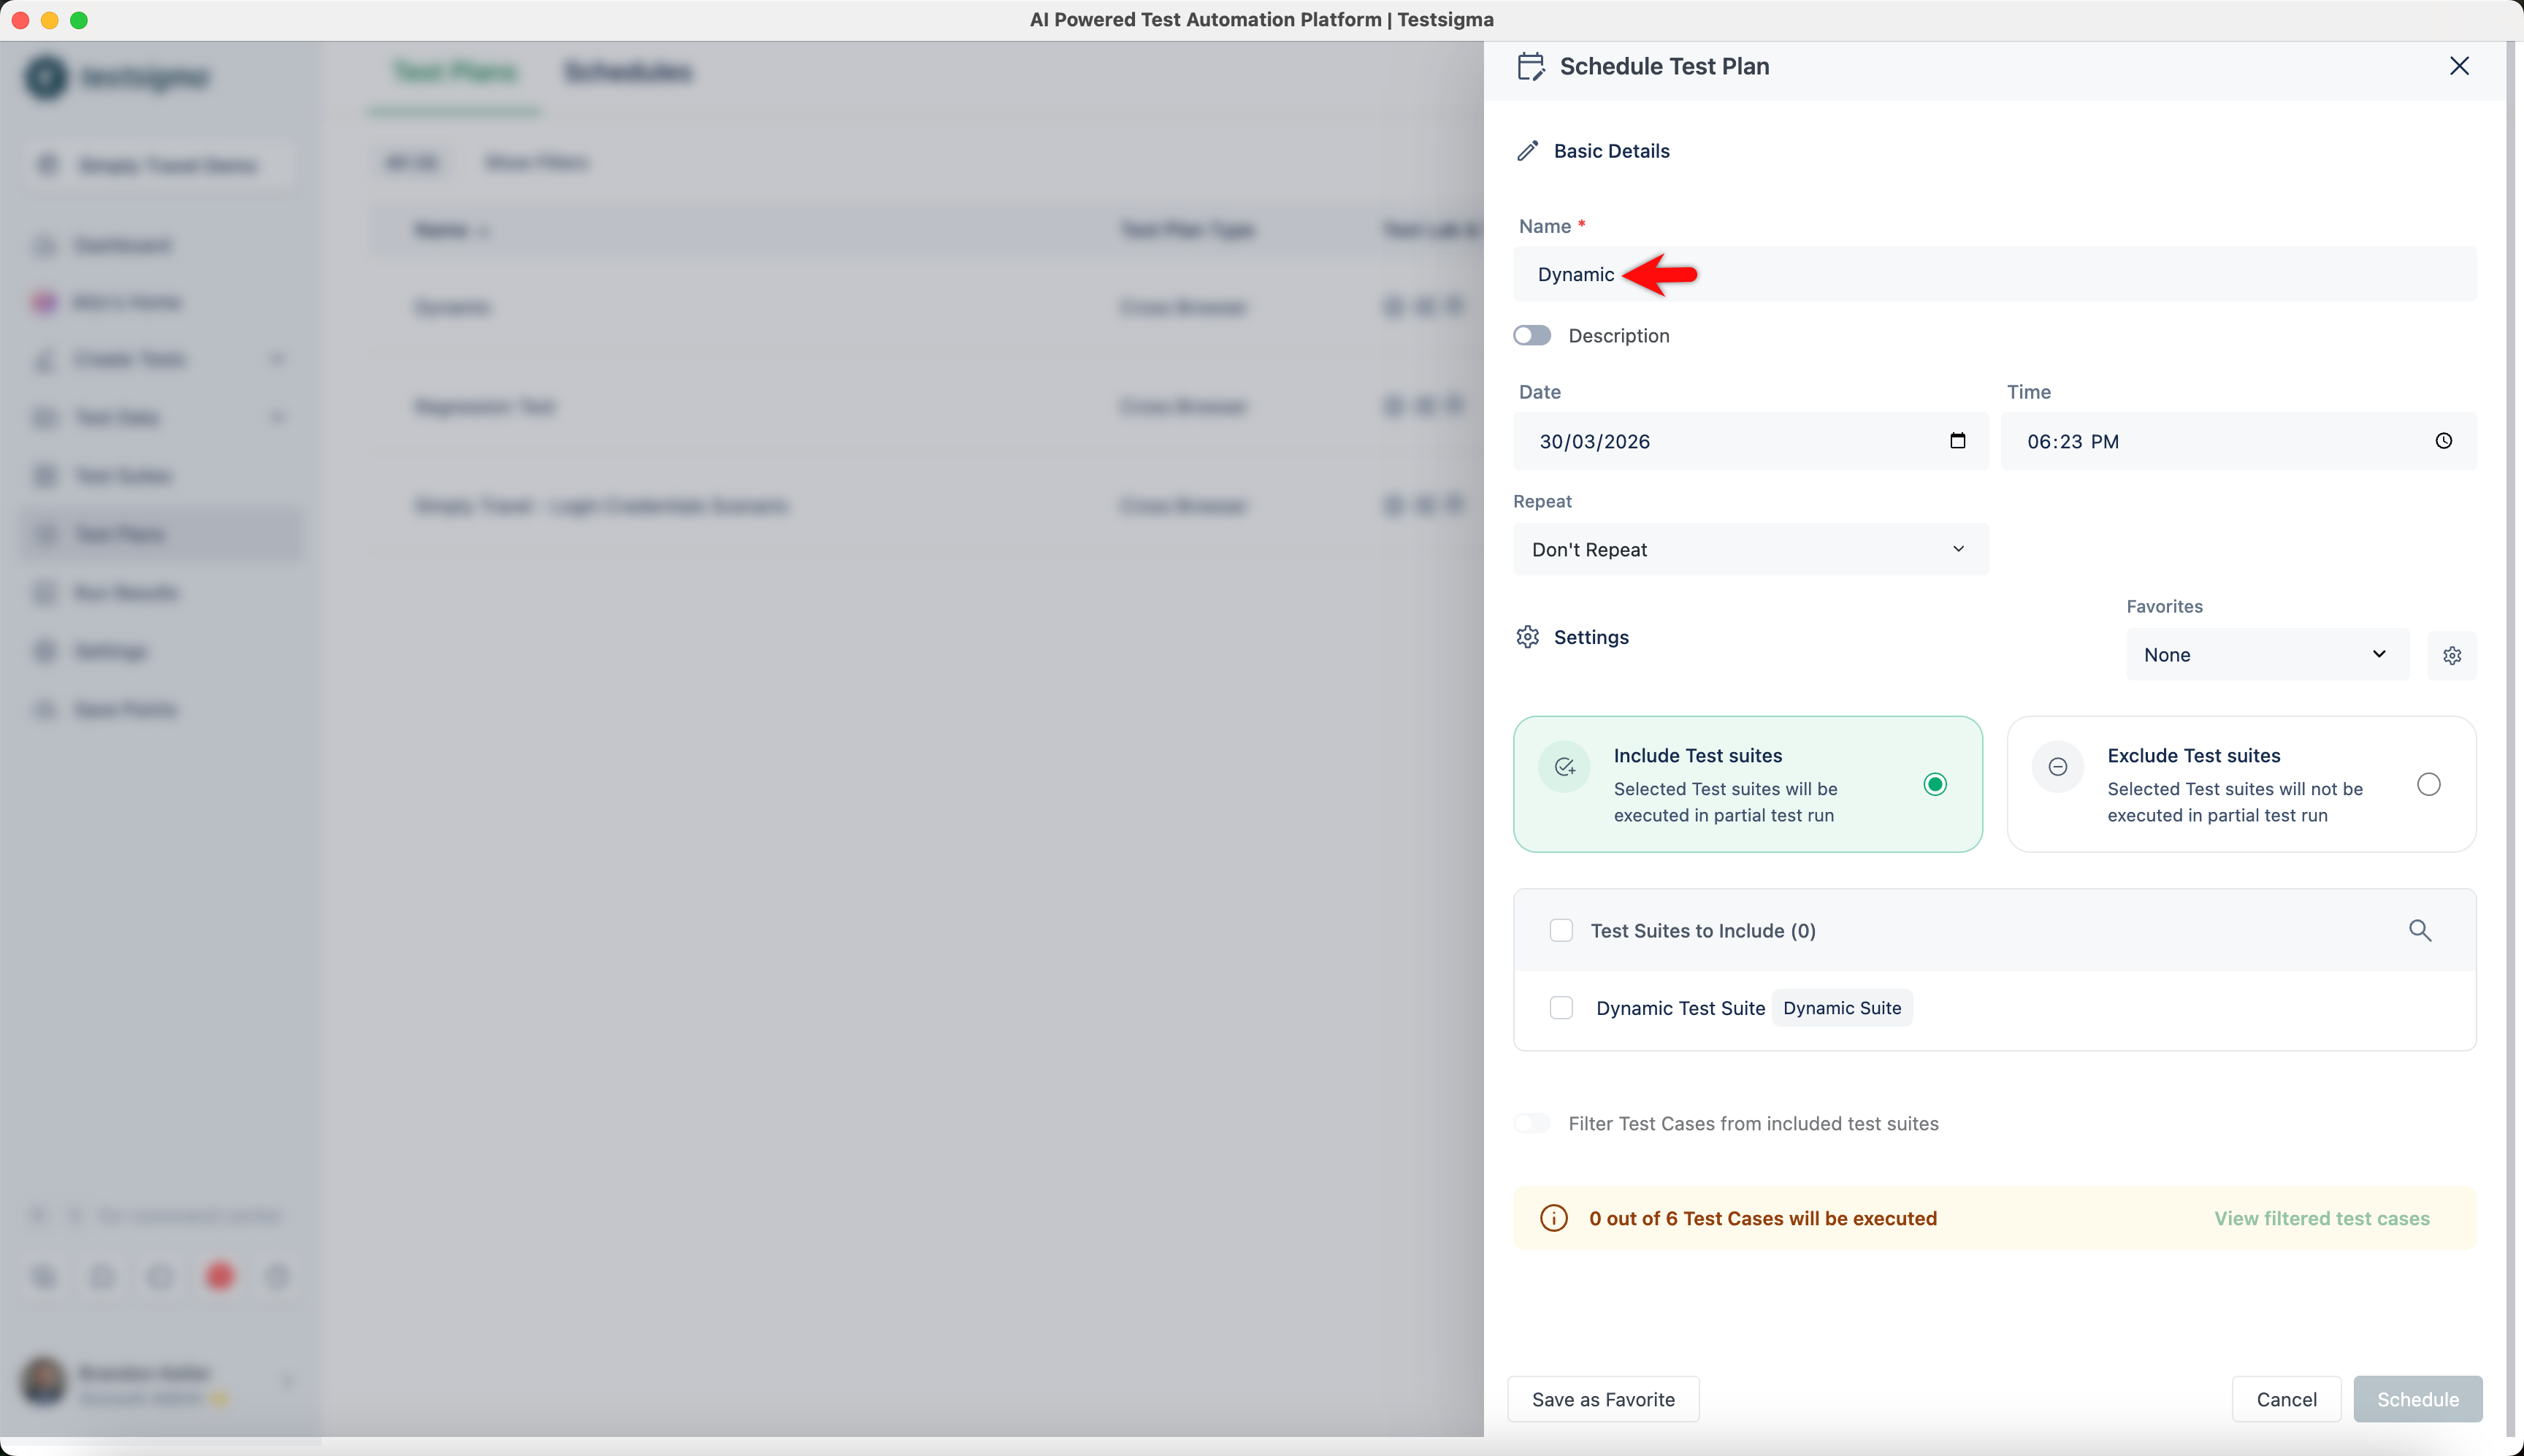This screenshot has height=1456, width=2524.
Task: Click the clock icon in Time field
Action: click(x=2443, y=441)
